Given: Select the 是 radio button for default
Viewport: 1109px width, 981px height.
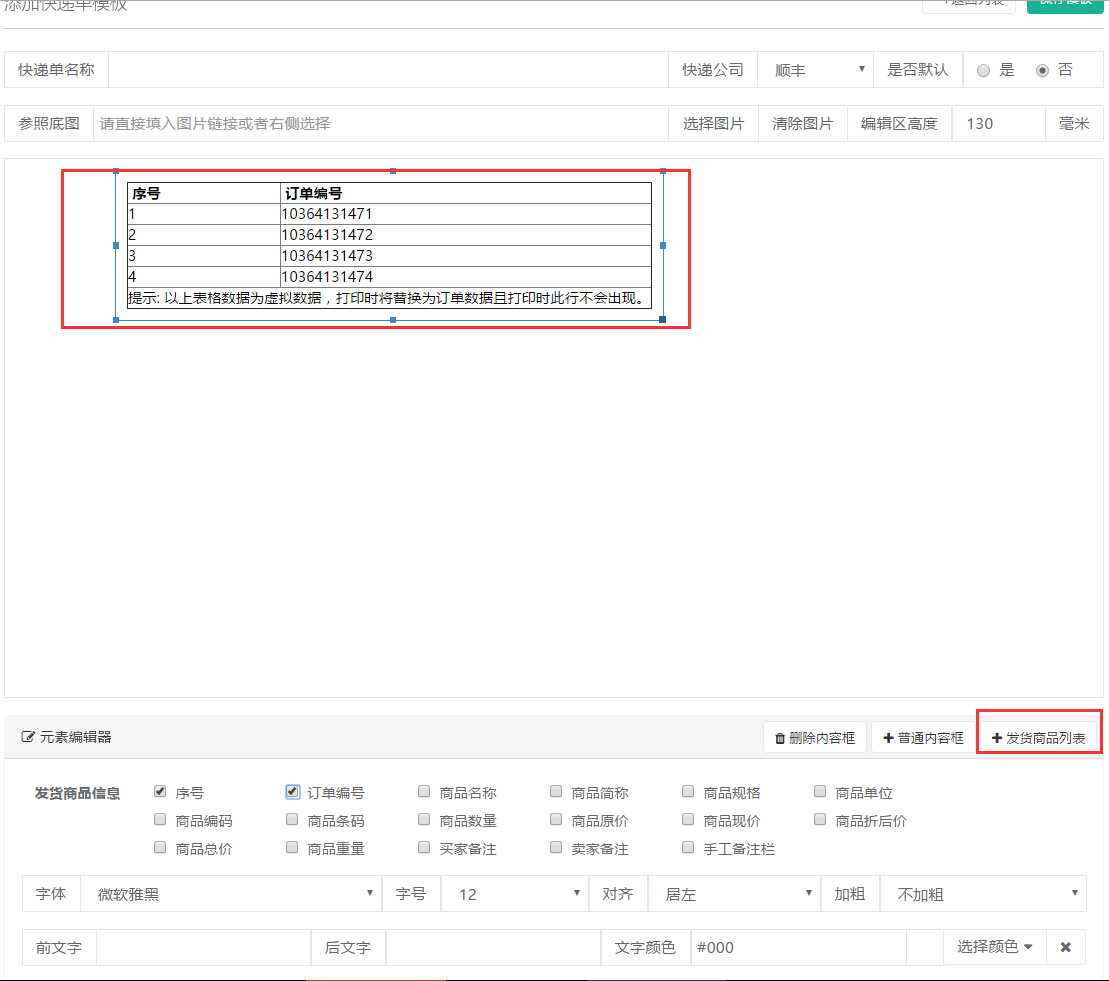Looking at the screenshot, I should pos(984,70).
